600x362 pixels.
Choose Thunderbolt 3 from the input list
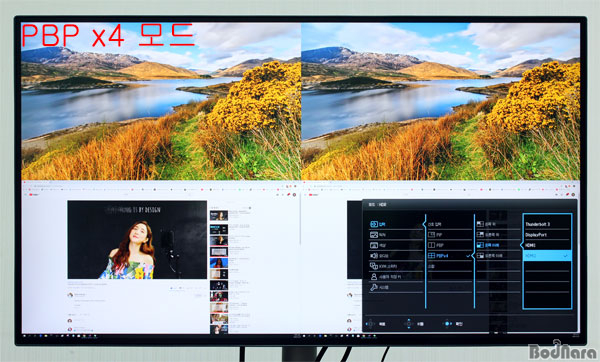pos(537,224)
